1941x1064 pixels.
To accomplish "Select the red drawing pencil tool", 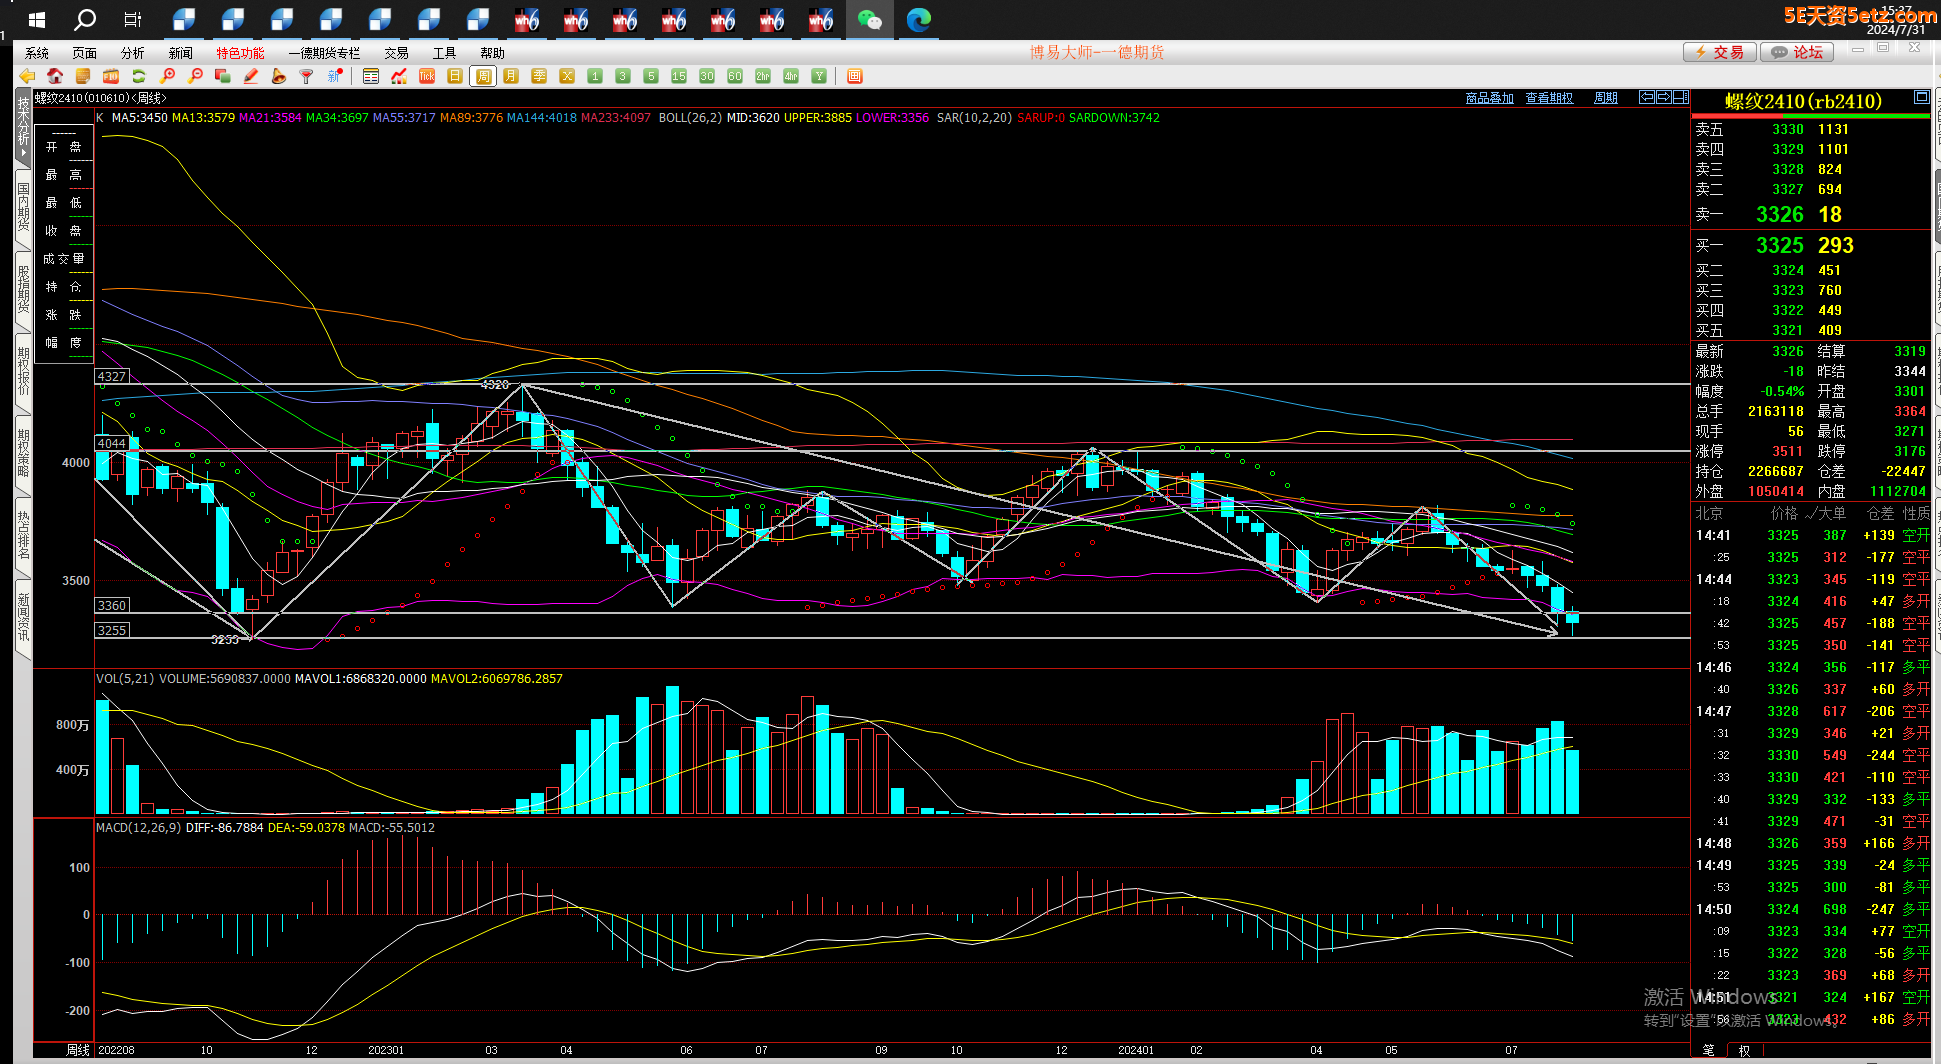I will (x=251, y=77).
